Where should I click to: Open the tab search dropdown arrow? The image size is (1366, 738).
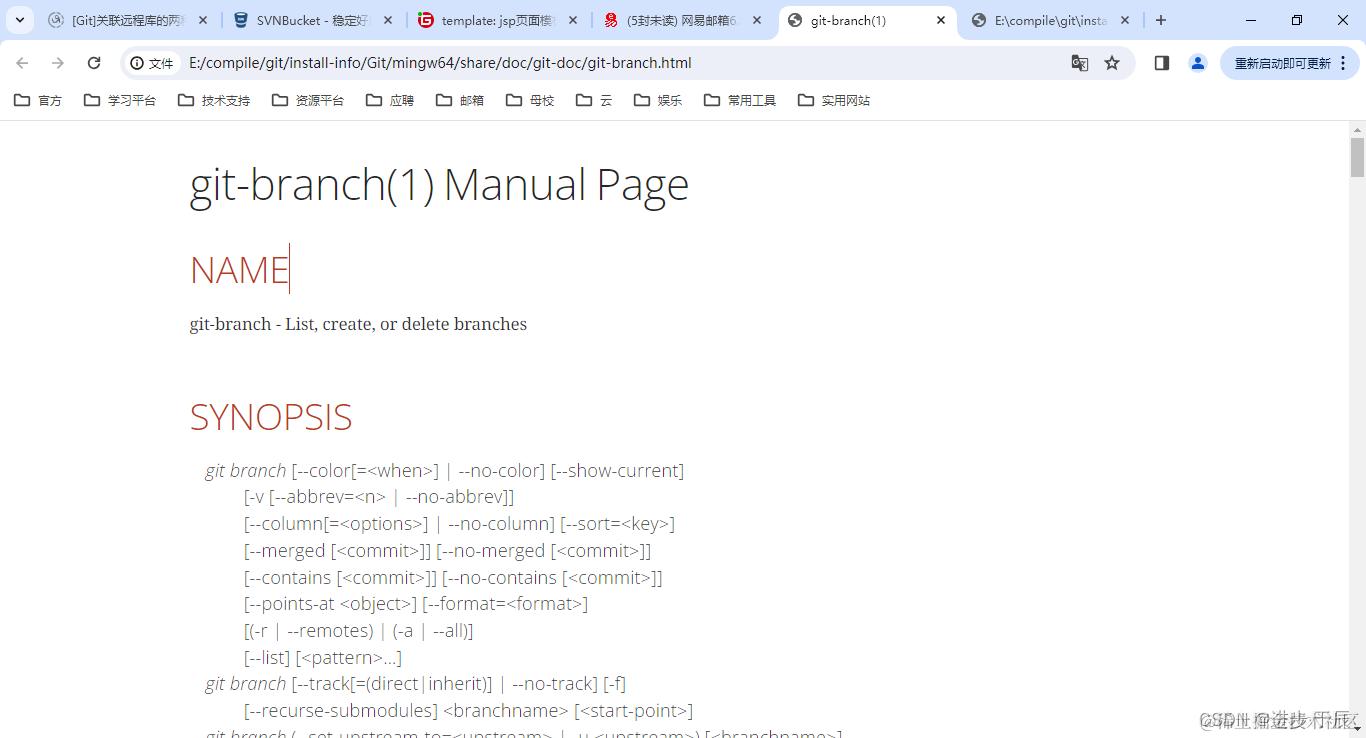(20, 20)
